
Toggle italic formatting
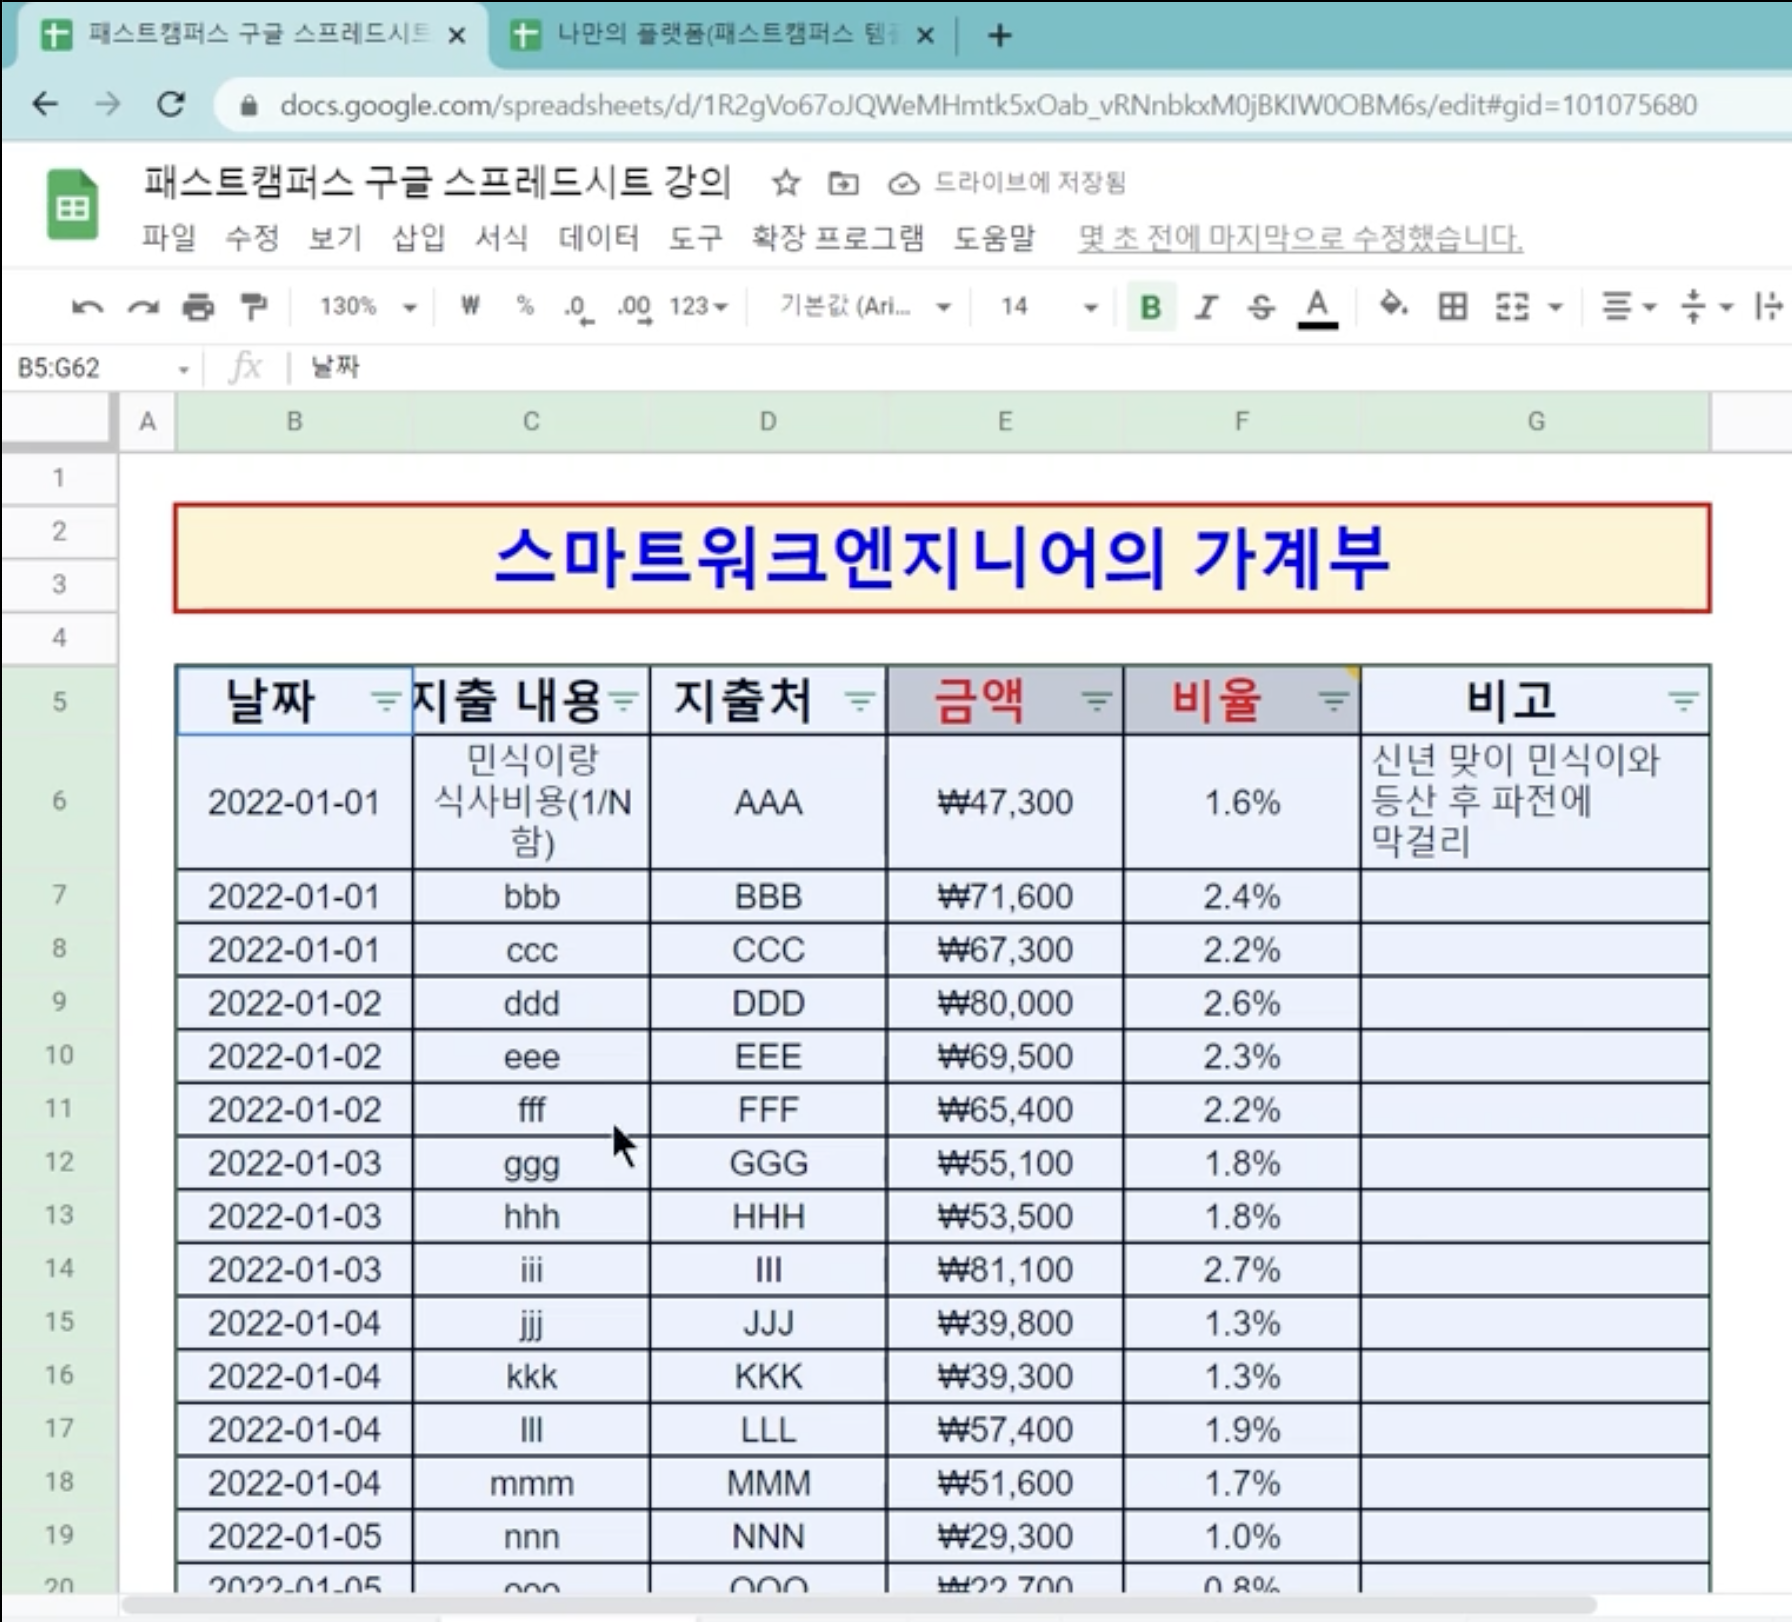point(1206,307)
